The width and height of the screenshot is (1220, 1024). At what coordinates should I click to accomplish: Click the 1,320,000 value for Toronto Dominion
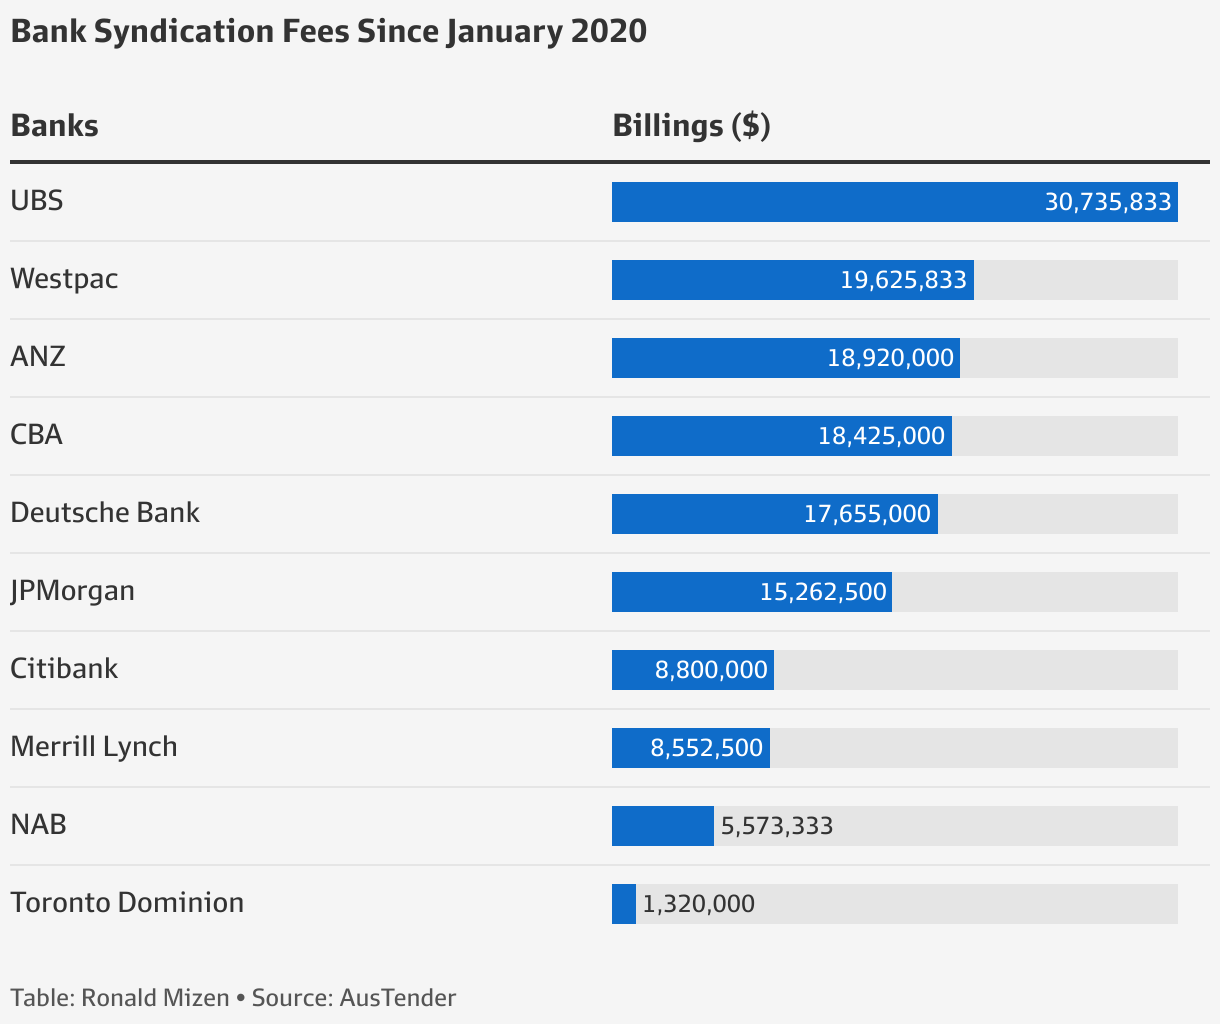point(699,904)
